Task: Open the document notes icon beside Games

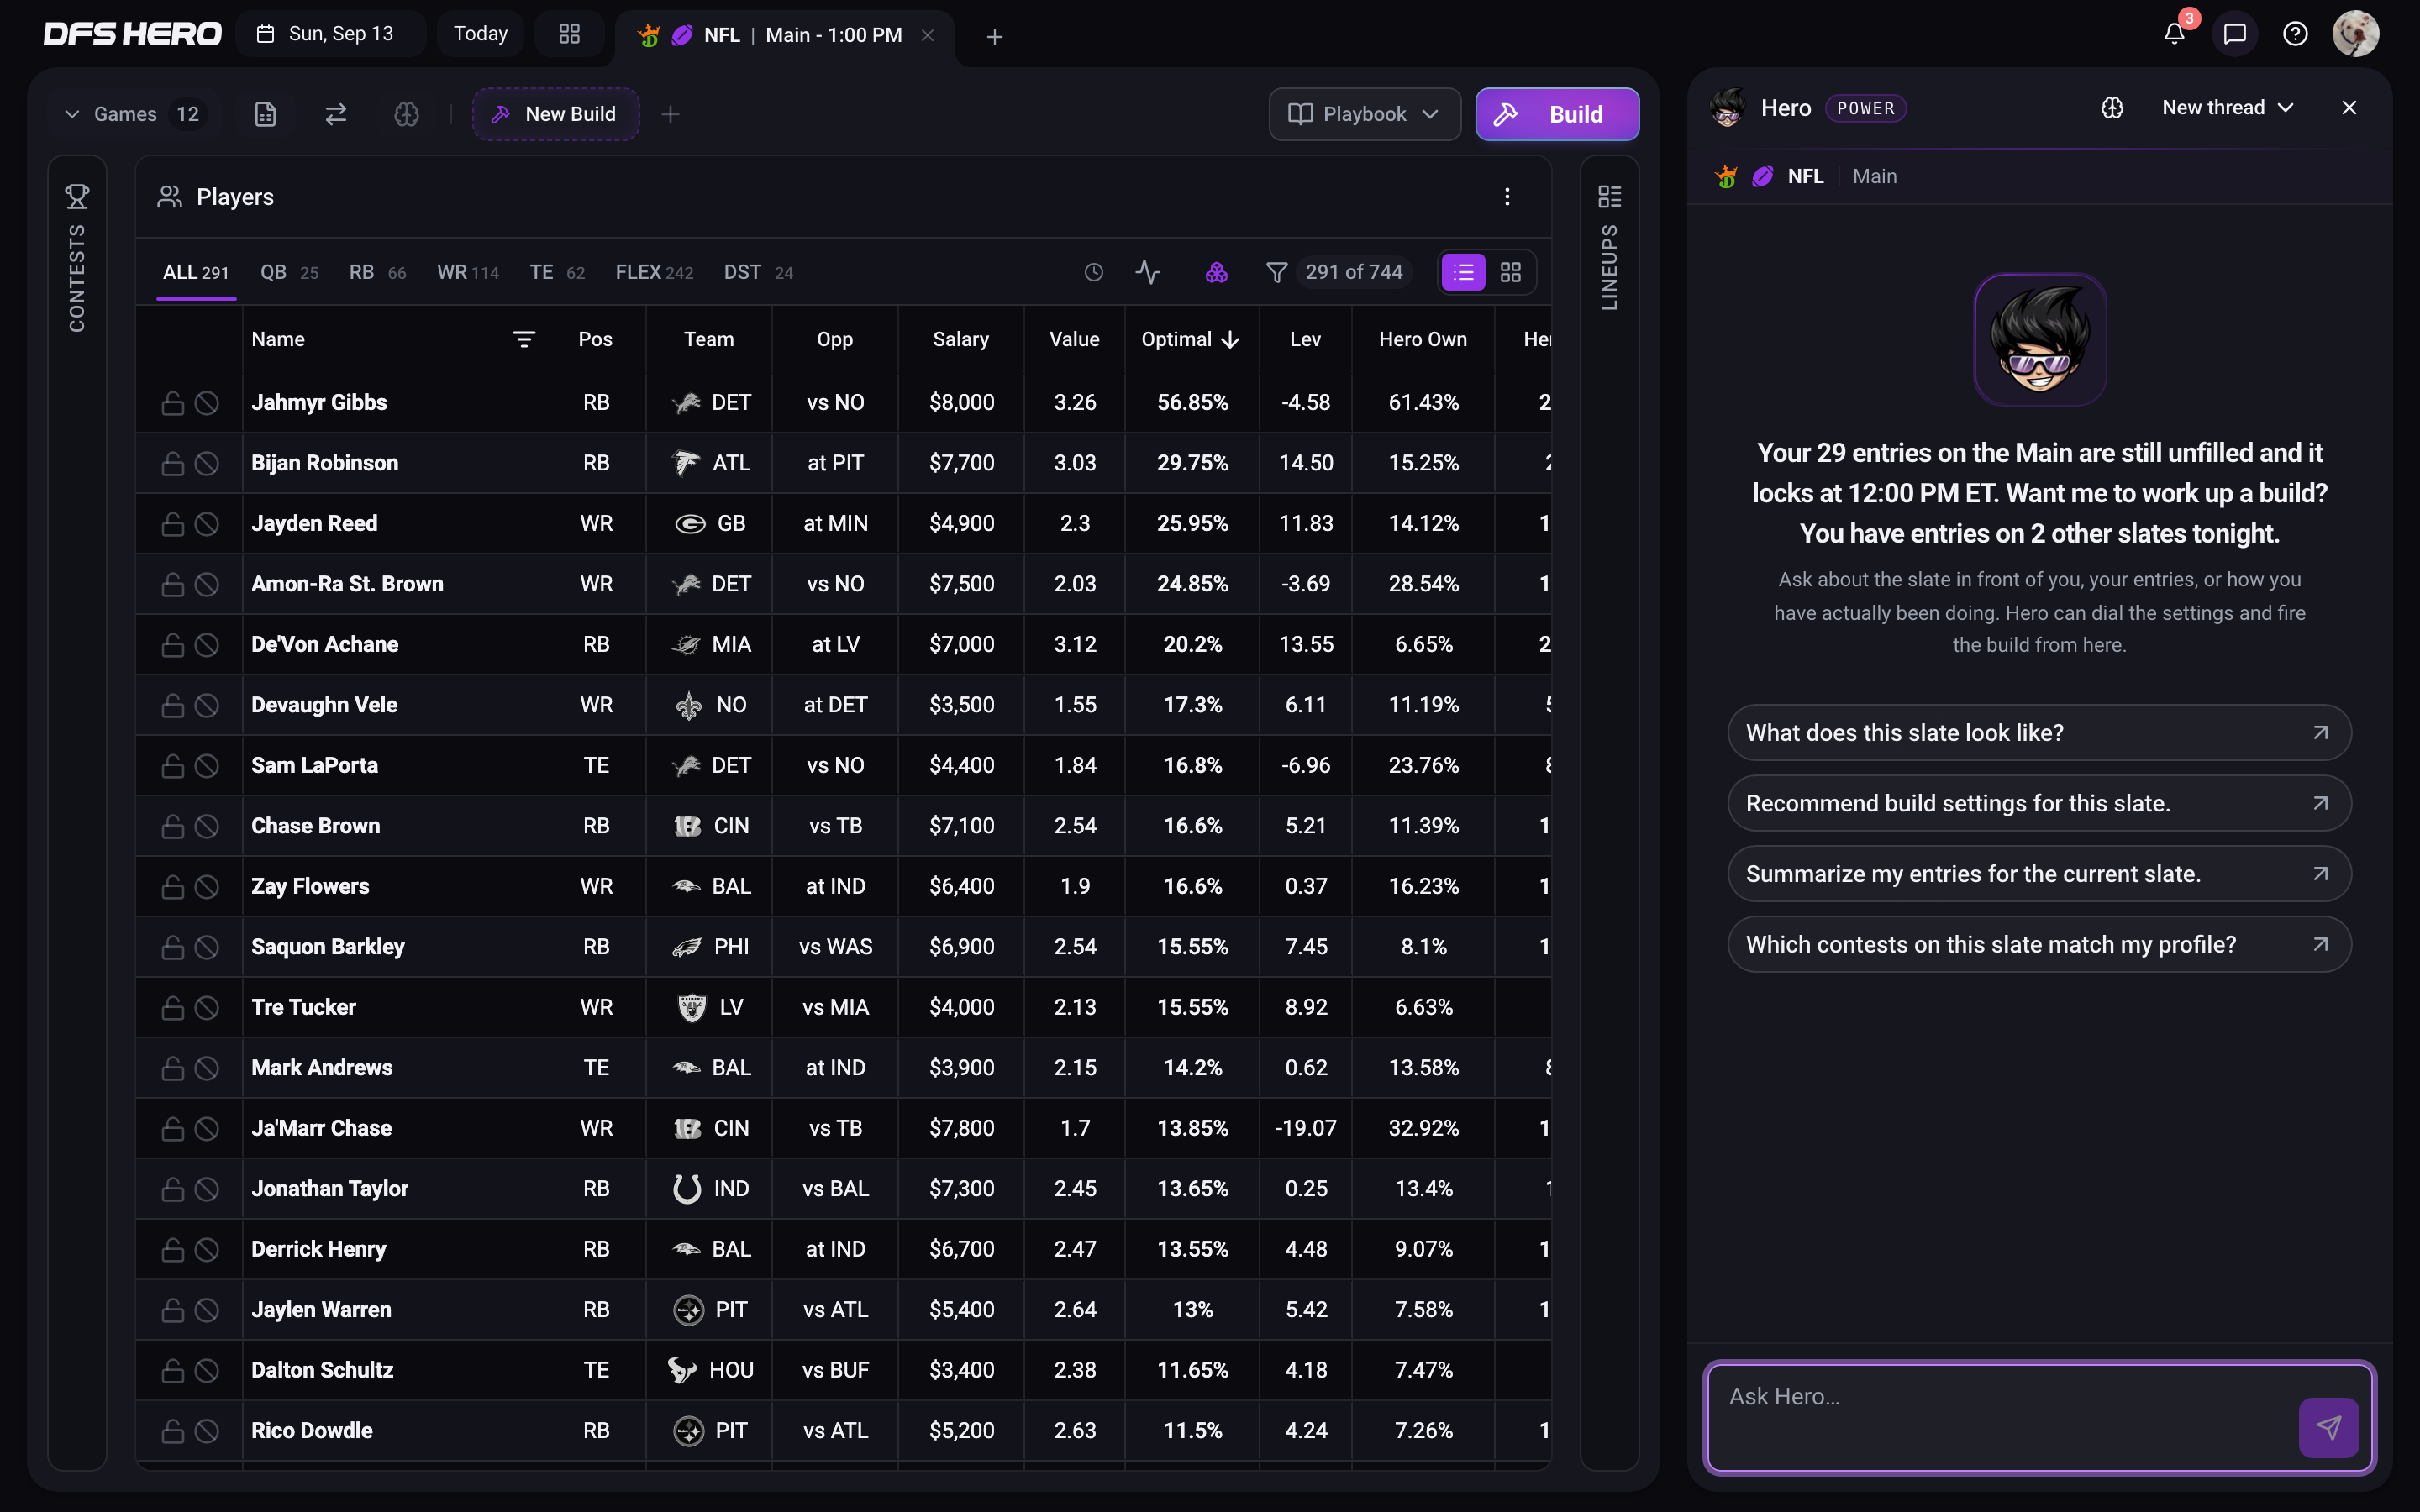Action: click(x=265, y=114)
